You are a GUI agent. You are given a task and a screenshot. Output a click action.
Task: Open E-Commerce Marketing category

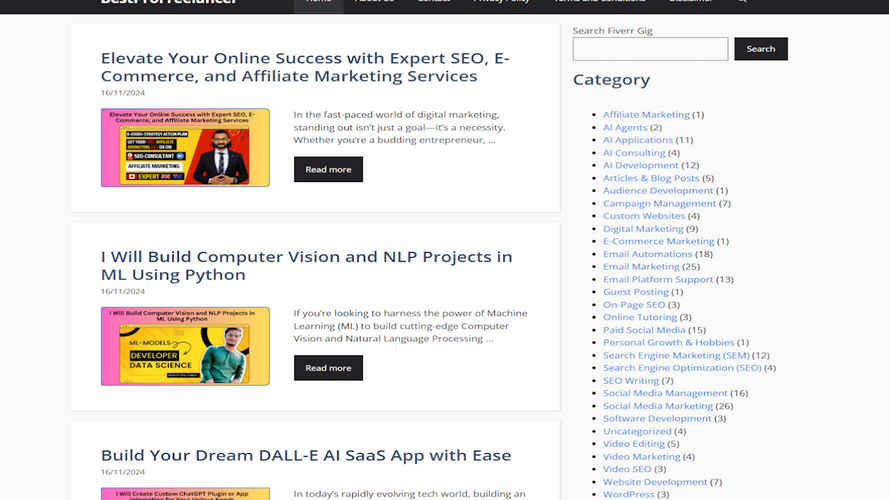coord(658,241)
